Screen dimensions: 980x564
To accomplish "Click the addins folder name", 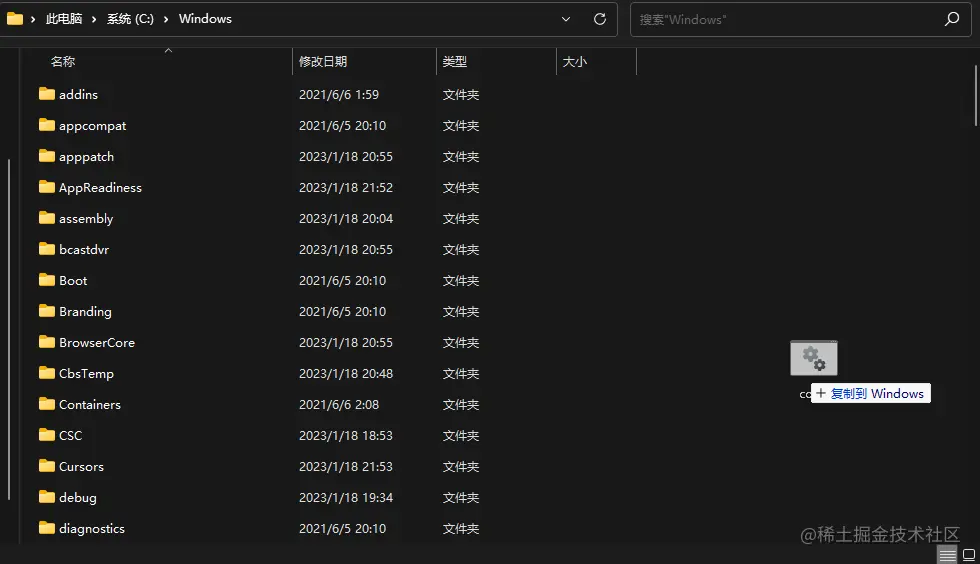I will (78, 94).
